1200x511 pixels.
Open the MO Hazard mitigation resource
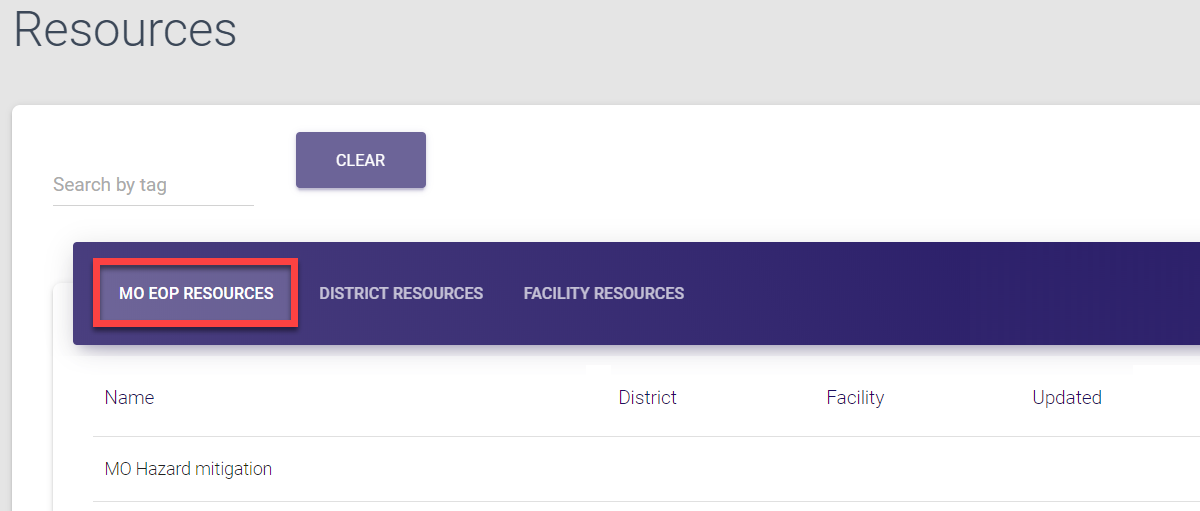tap(188, 468)
